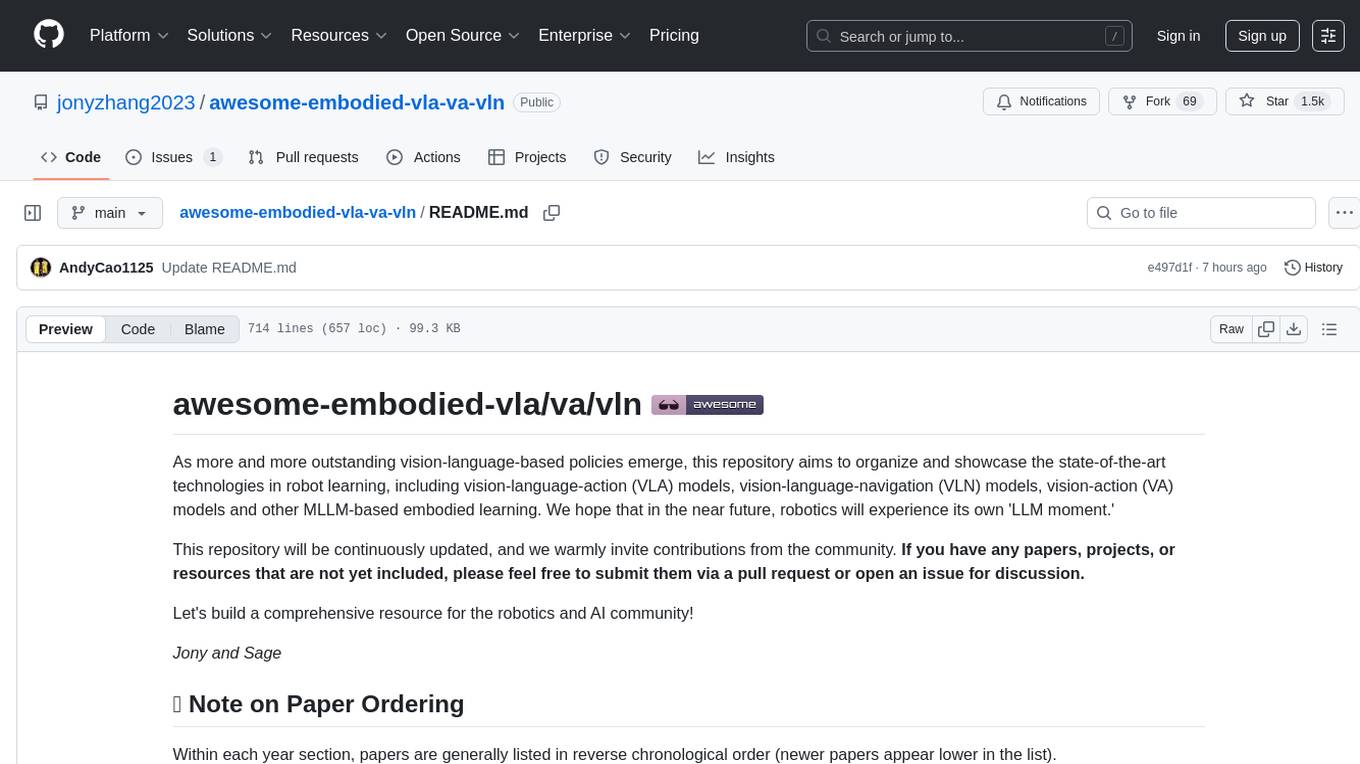This screenshot has height=764, width=1360.
Task: Open jonyzhang2023 owner profile link
Action: coord(127,102)
